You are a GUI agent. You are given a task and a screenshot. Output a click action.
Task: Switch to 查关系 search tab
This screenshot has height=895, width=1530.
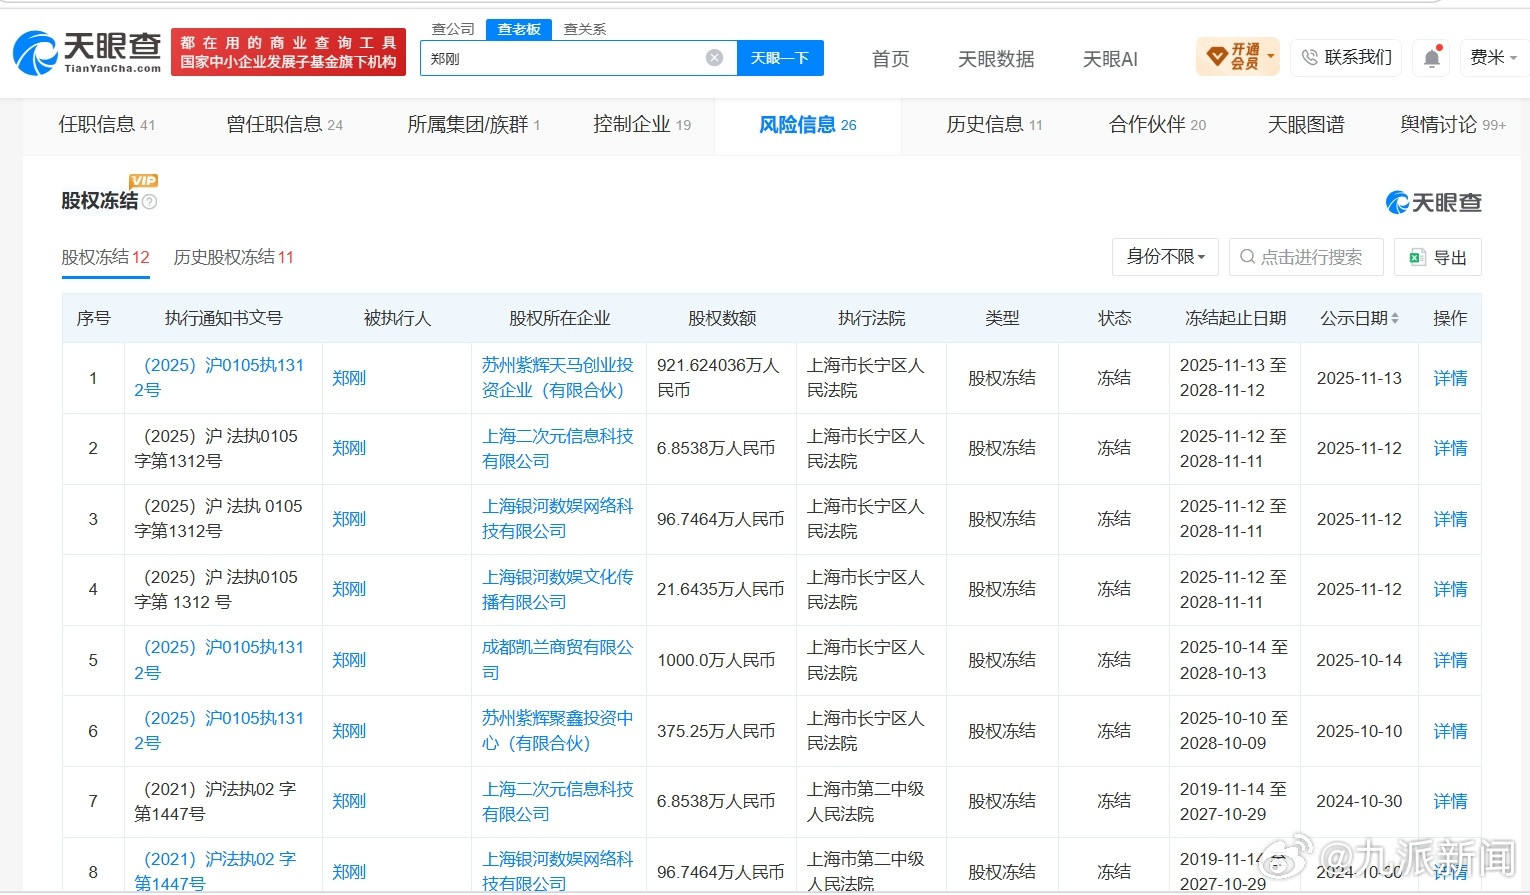tap(585, 29)
